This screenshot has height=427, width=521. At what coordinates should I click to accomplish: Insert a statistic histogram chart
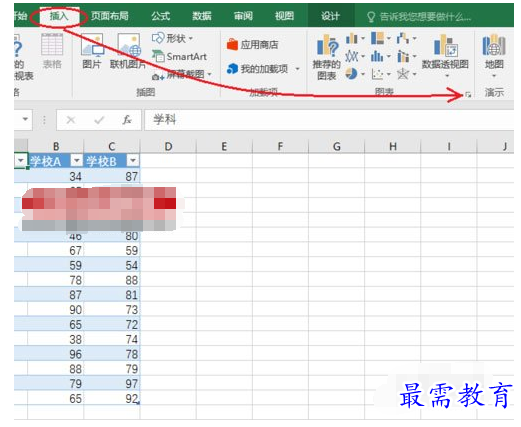[x=381, y=56]
